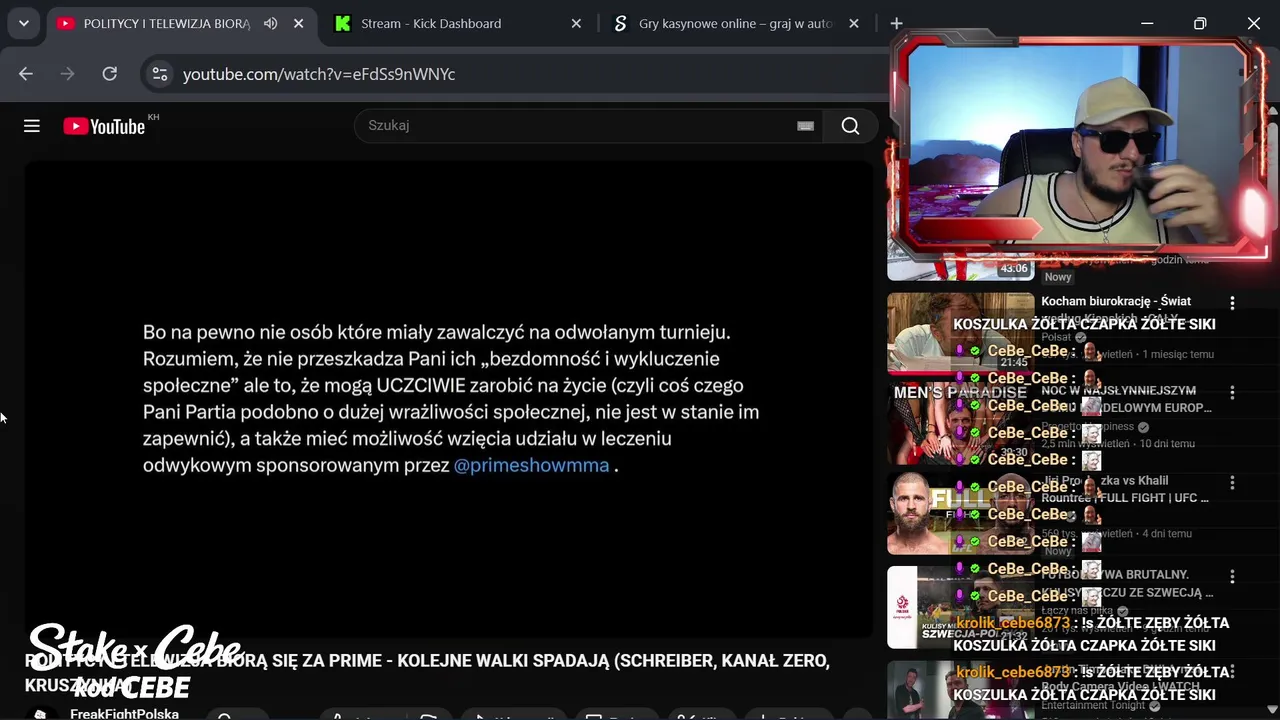Open options for Kocham biurokrację video

click(1232, 303)
